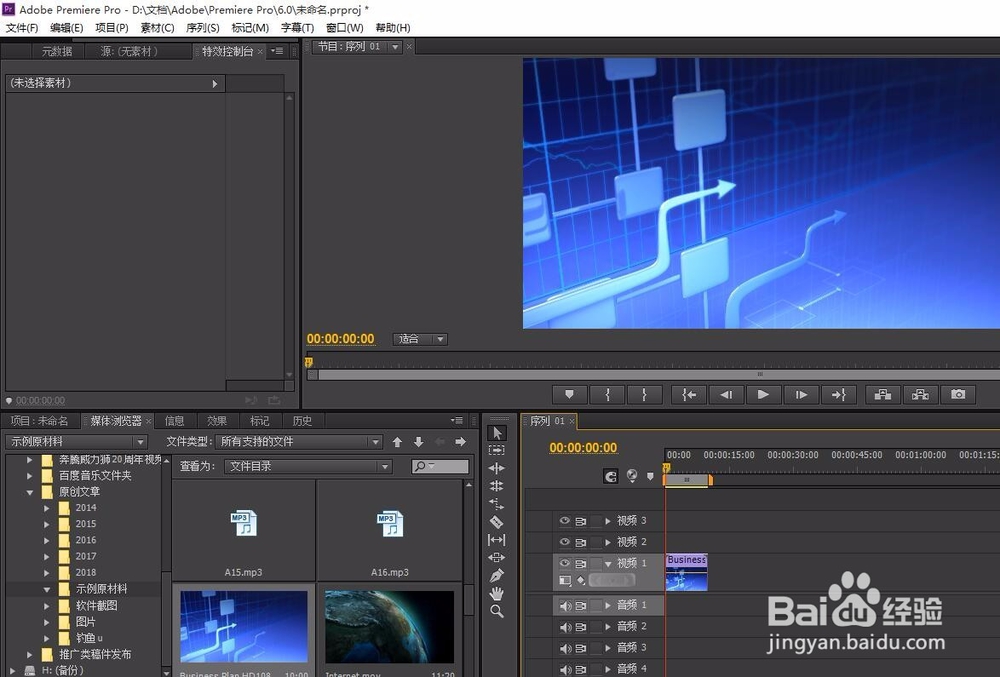Expand the 视频 3 track
Viewport: 1000px width, 677px height.
tap(608, 521)
